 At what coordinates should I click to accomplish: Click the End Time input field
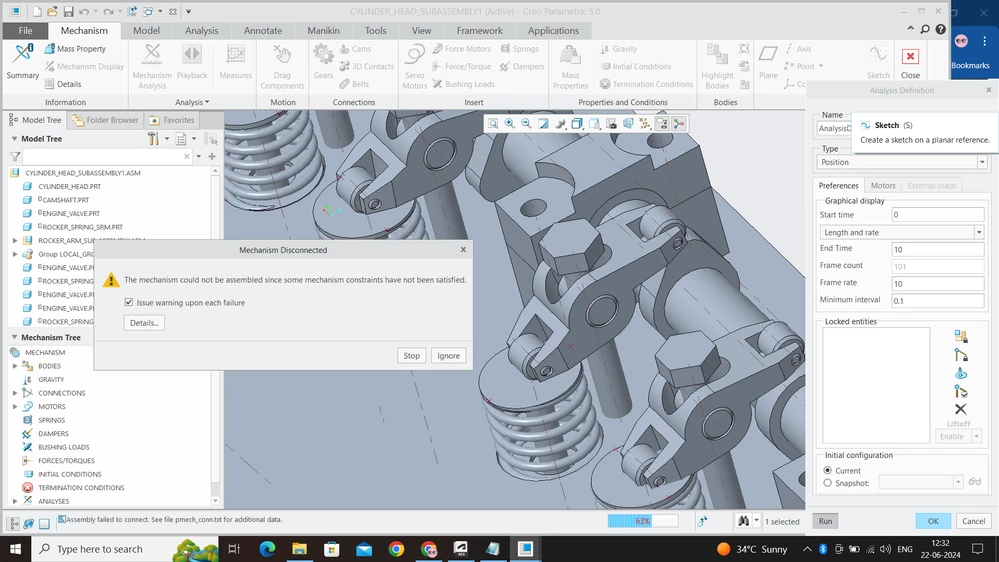click(937, 249)
